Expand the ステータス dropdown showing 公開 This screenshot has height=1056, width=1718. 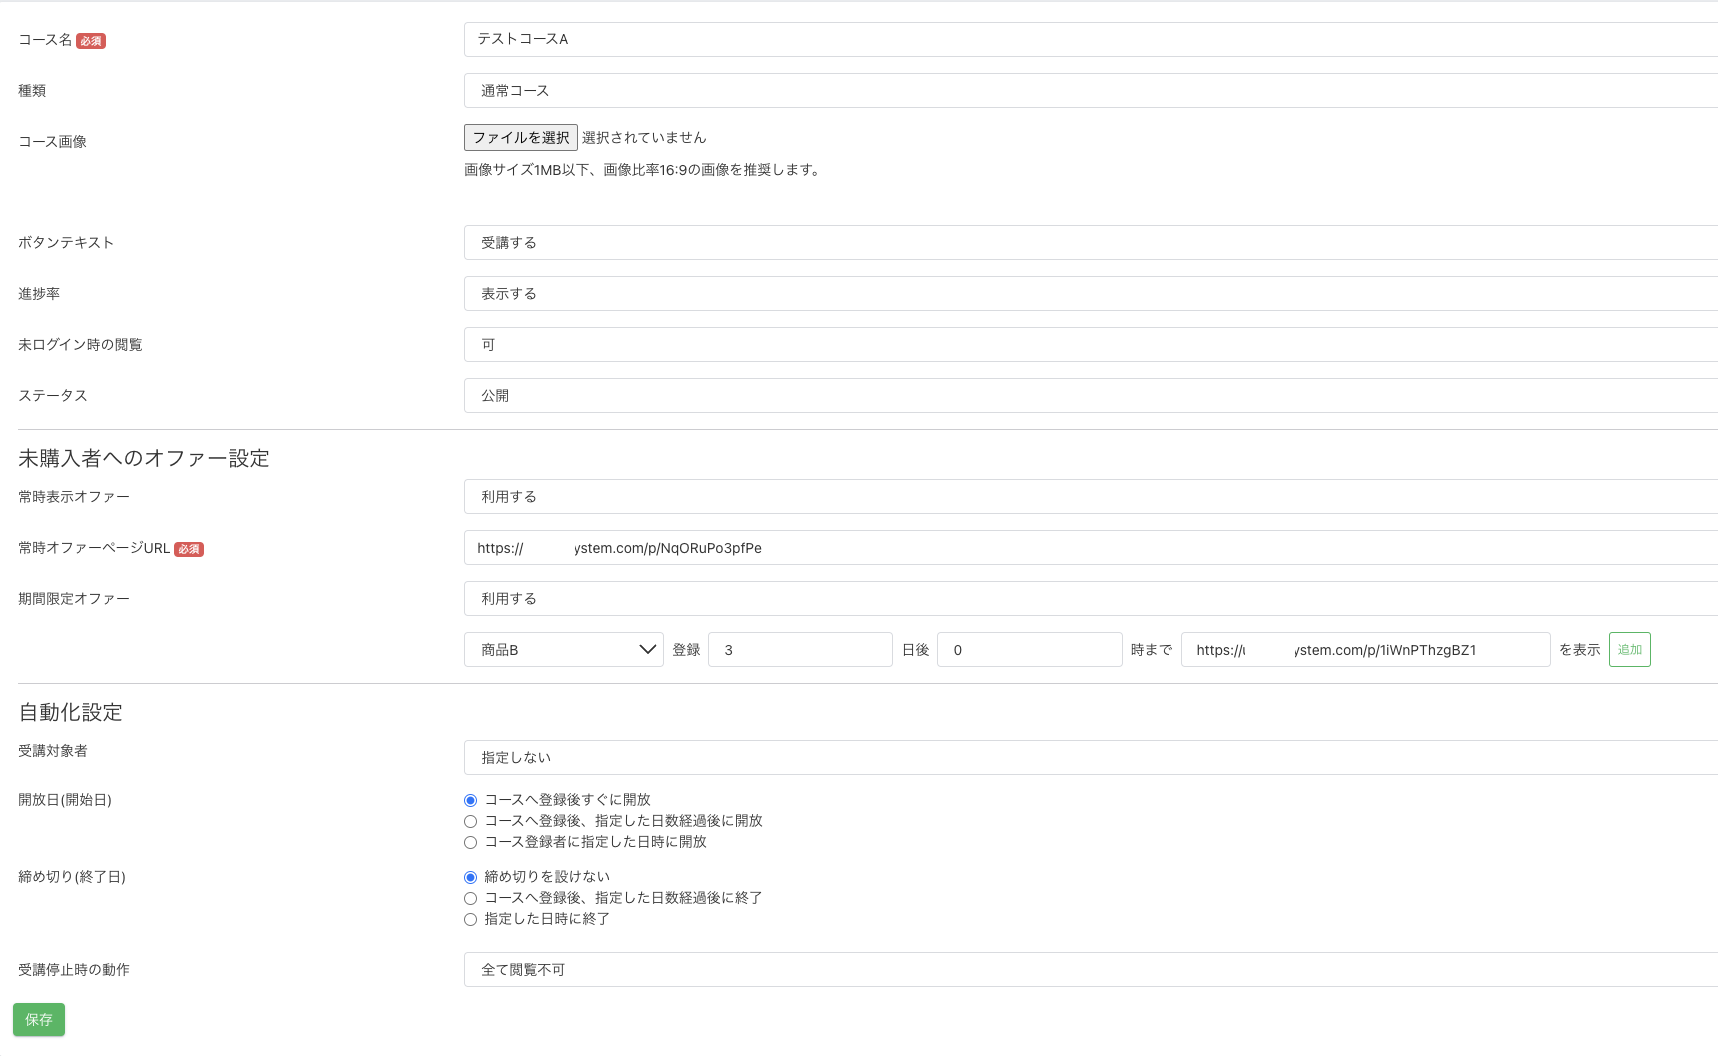[1090, 395]
